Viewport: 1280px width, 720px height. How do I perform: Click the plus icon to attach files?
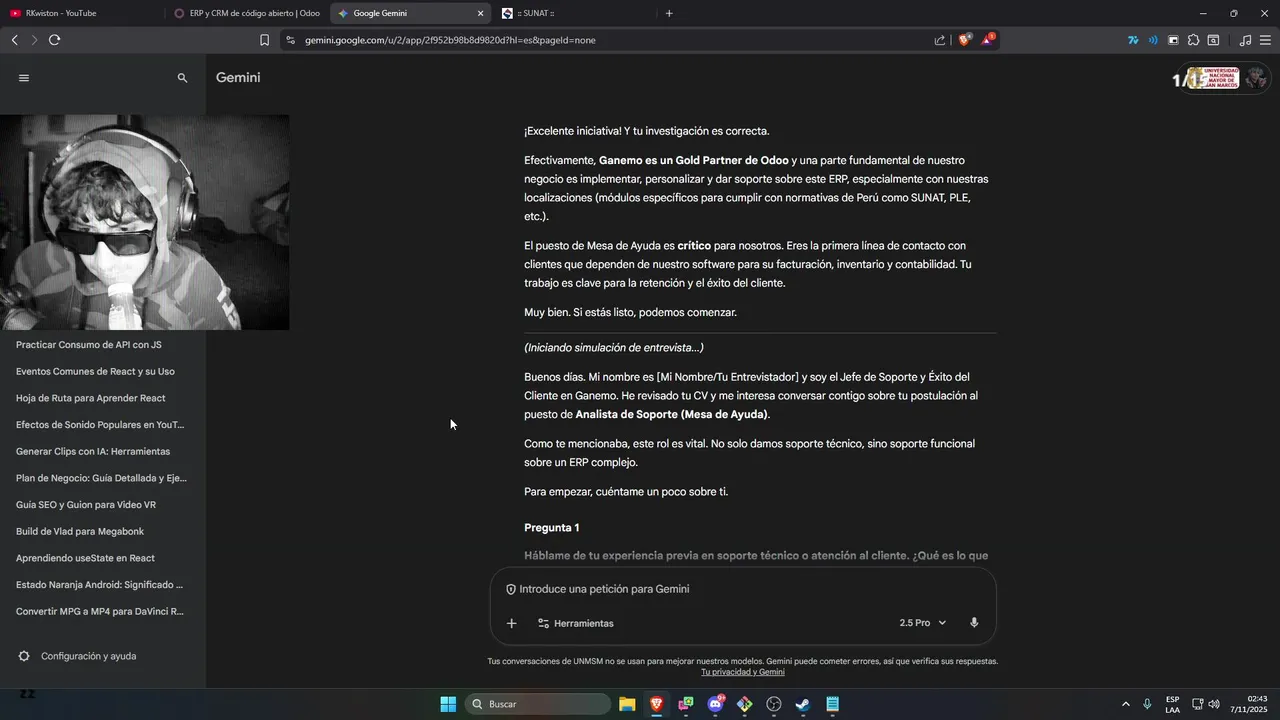511,623
